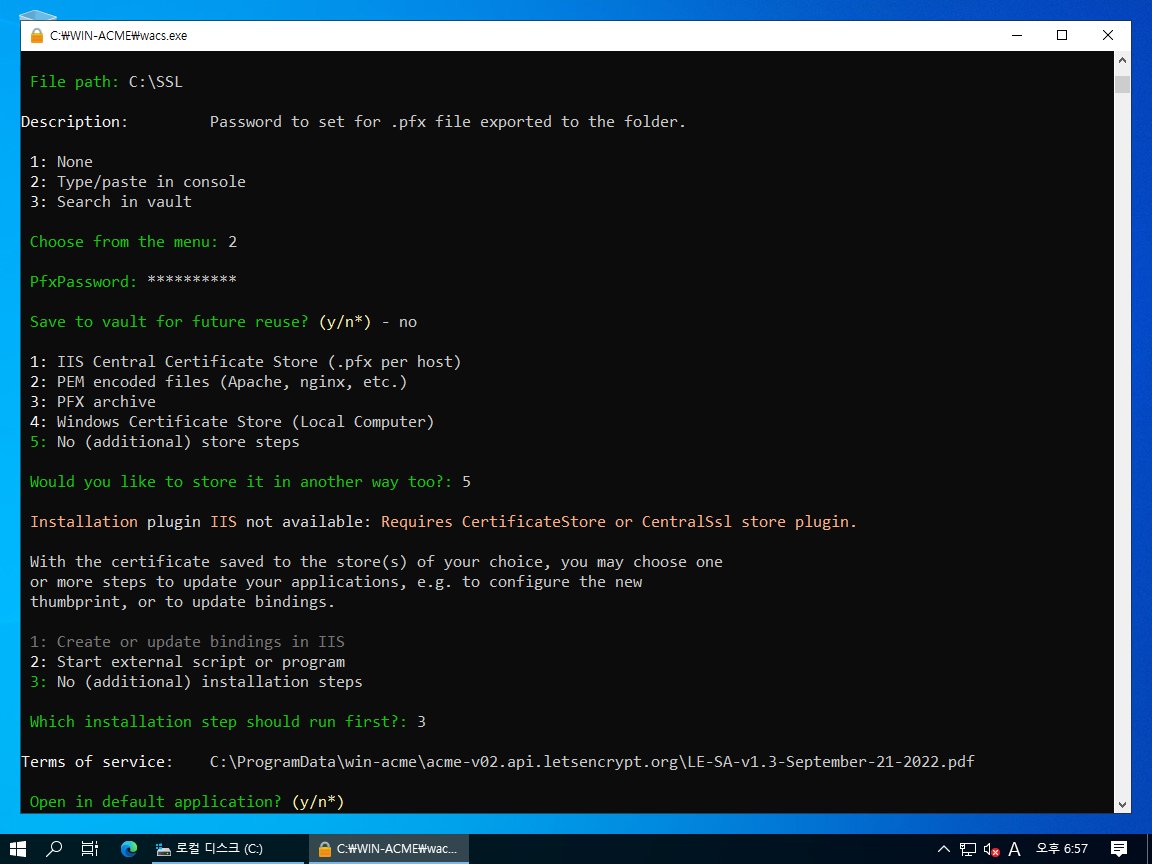Minimize the wacs.exe console window
The image size is (1152, 864).
pyautogui.click(x=1017, y=35)
